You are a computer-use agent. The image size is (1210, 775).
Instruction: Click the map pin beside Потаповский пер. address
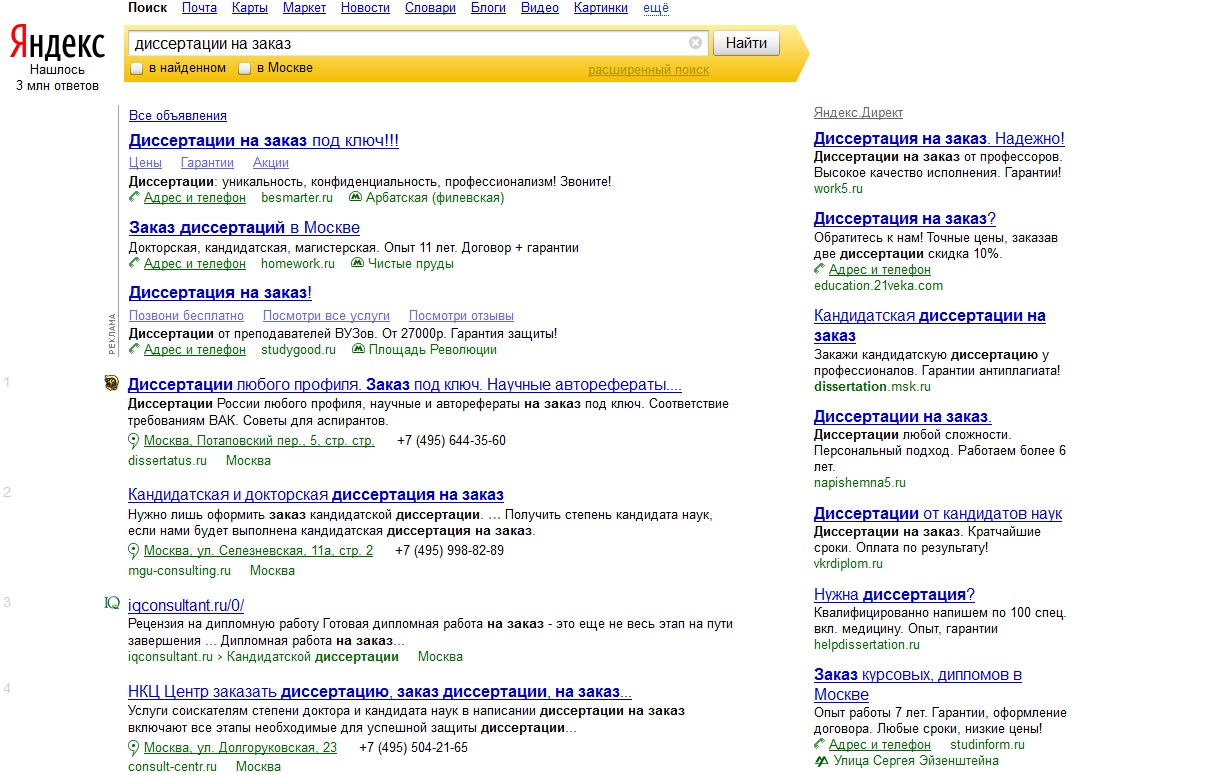134,441
